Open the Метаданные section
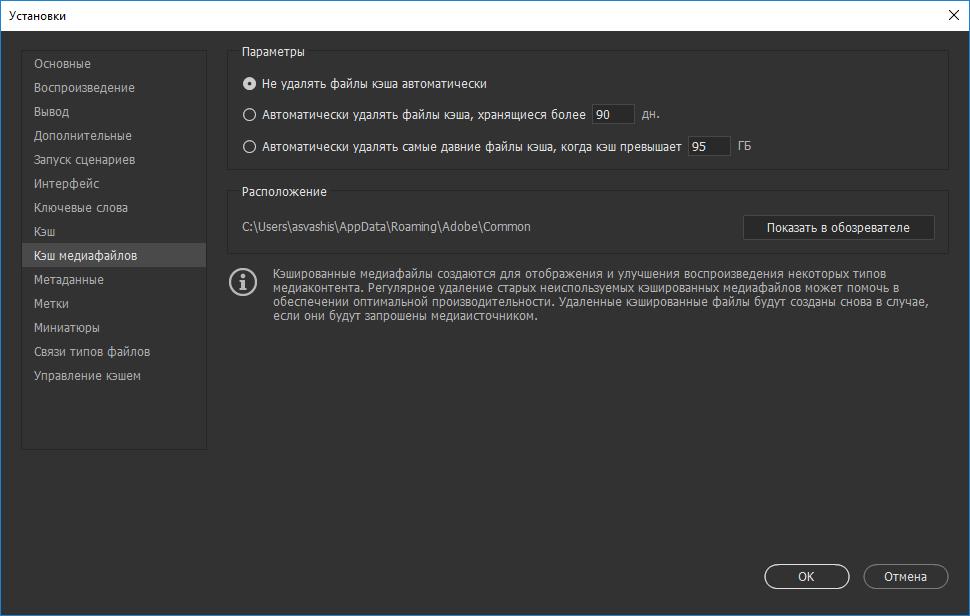Viewport: 970px width, 616px height. pyautogui.click(x=68, y=280)
